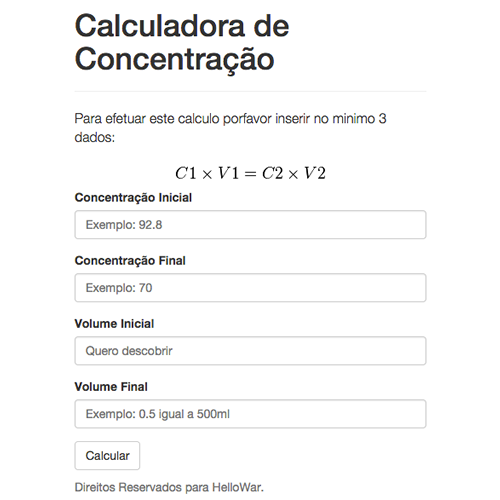Screen dimensions: 500x500
Task: Click the word 'Concentração' in the page title
Action: 174,60
